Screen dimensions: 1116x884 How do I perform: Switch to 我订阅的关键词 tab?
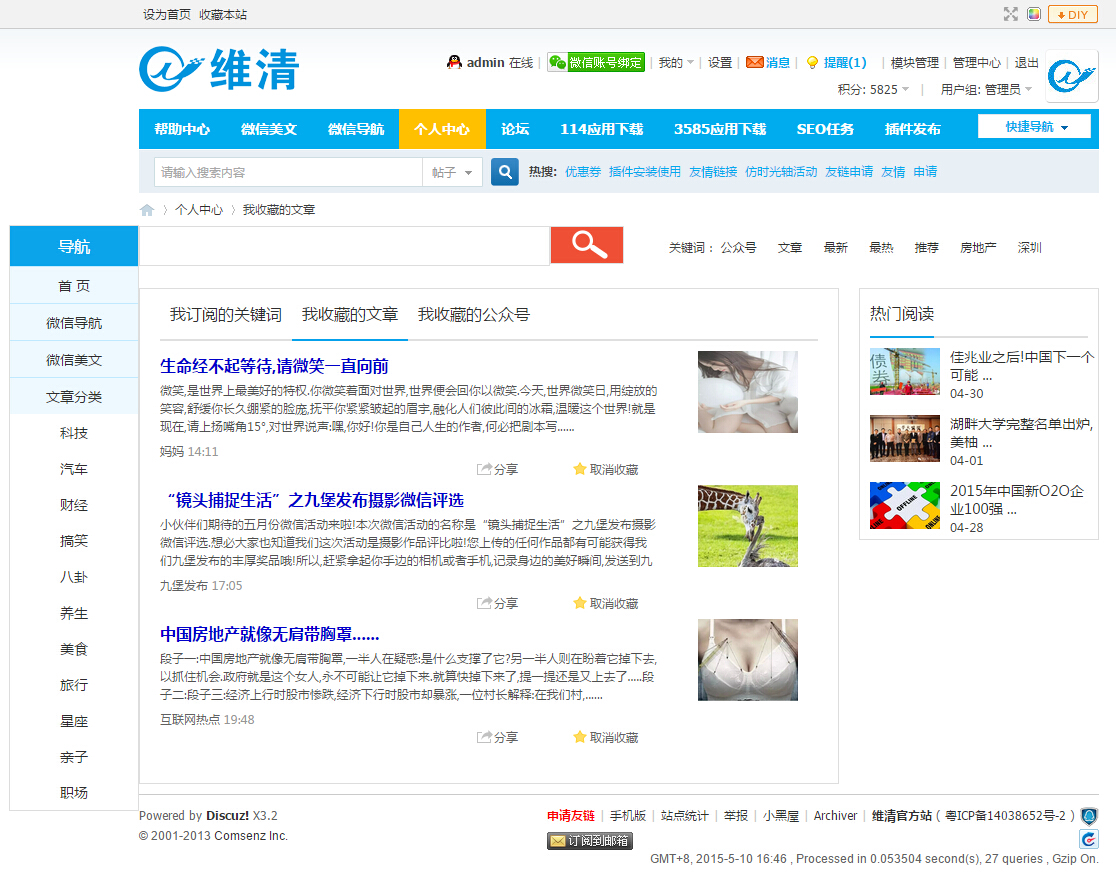click(226, 315)
